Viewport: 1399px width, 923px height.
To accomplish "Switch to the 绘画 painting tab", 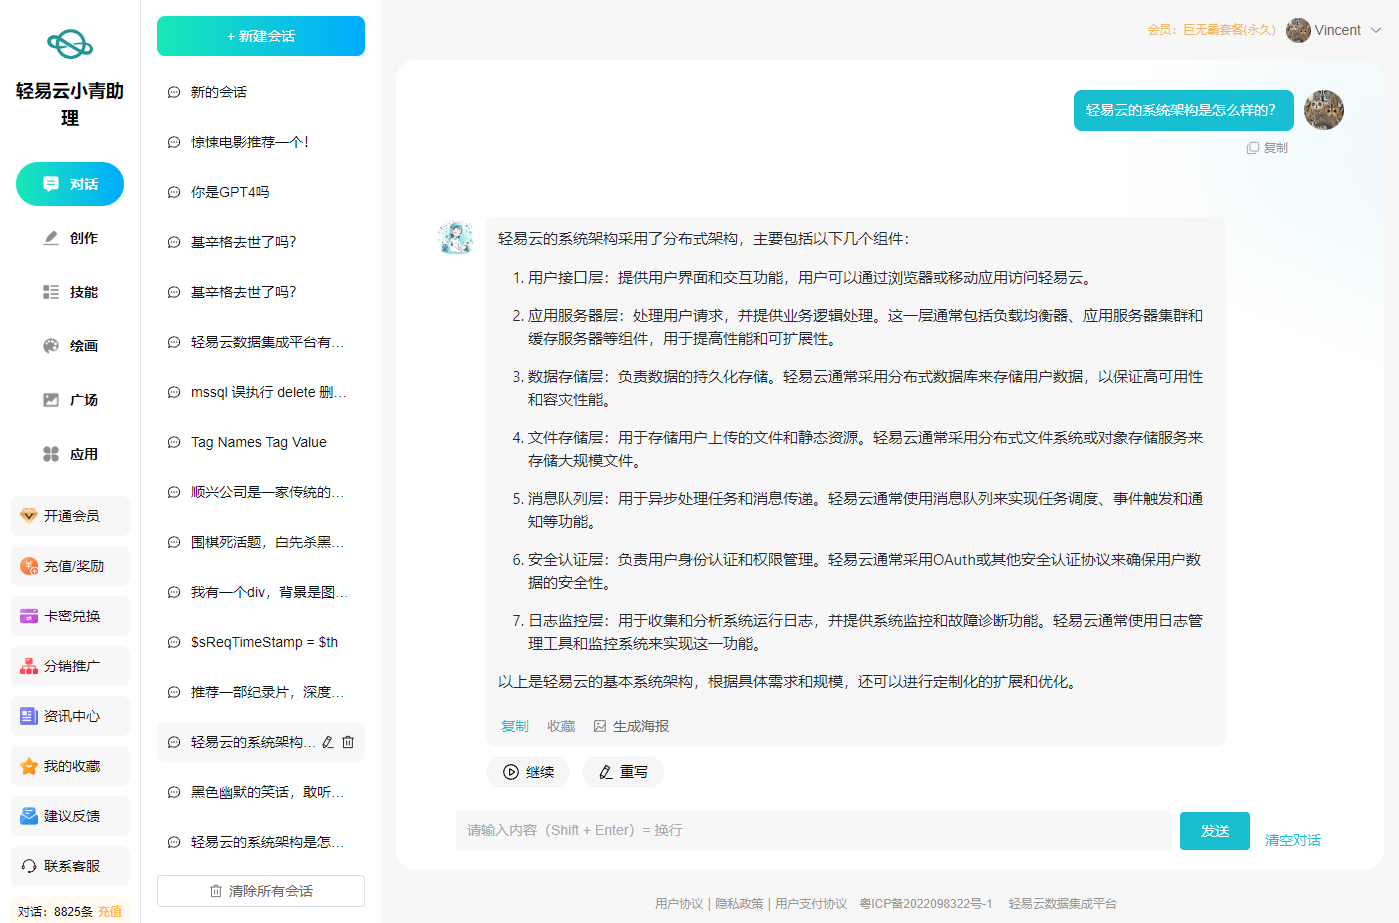I will (70, 346).
